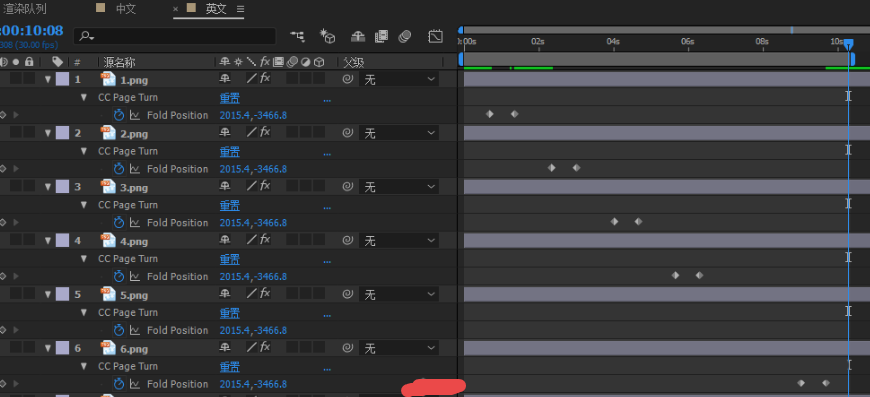Screen dimensions: 870x397
Task: Collapse layer 1.png twirl arrow
Action: coord(48,79)
